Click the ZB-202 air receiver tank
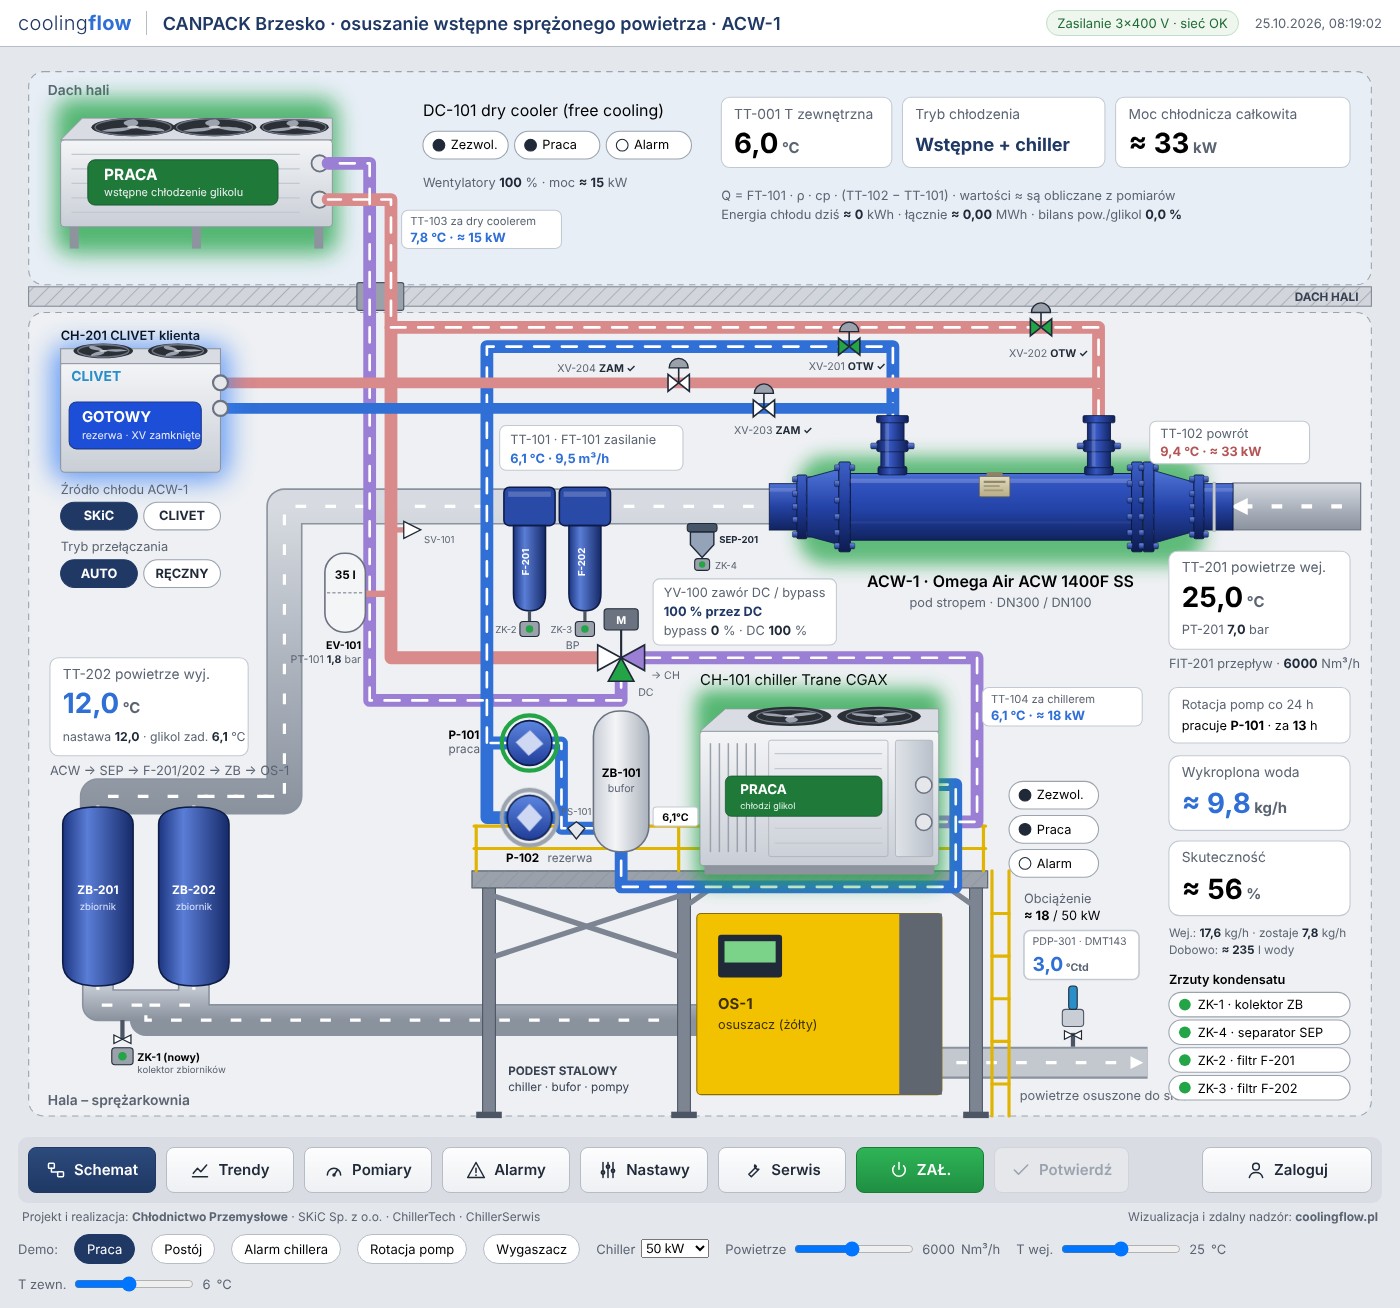The width and height of the screenshot is (1400, 1308). point(194,897)
